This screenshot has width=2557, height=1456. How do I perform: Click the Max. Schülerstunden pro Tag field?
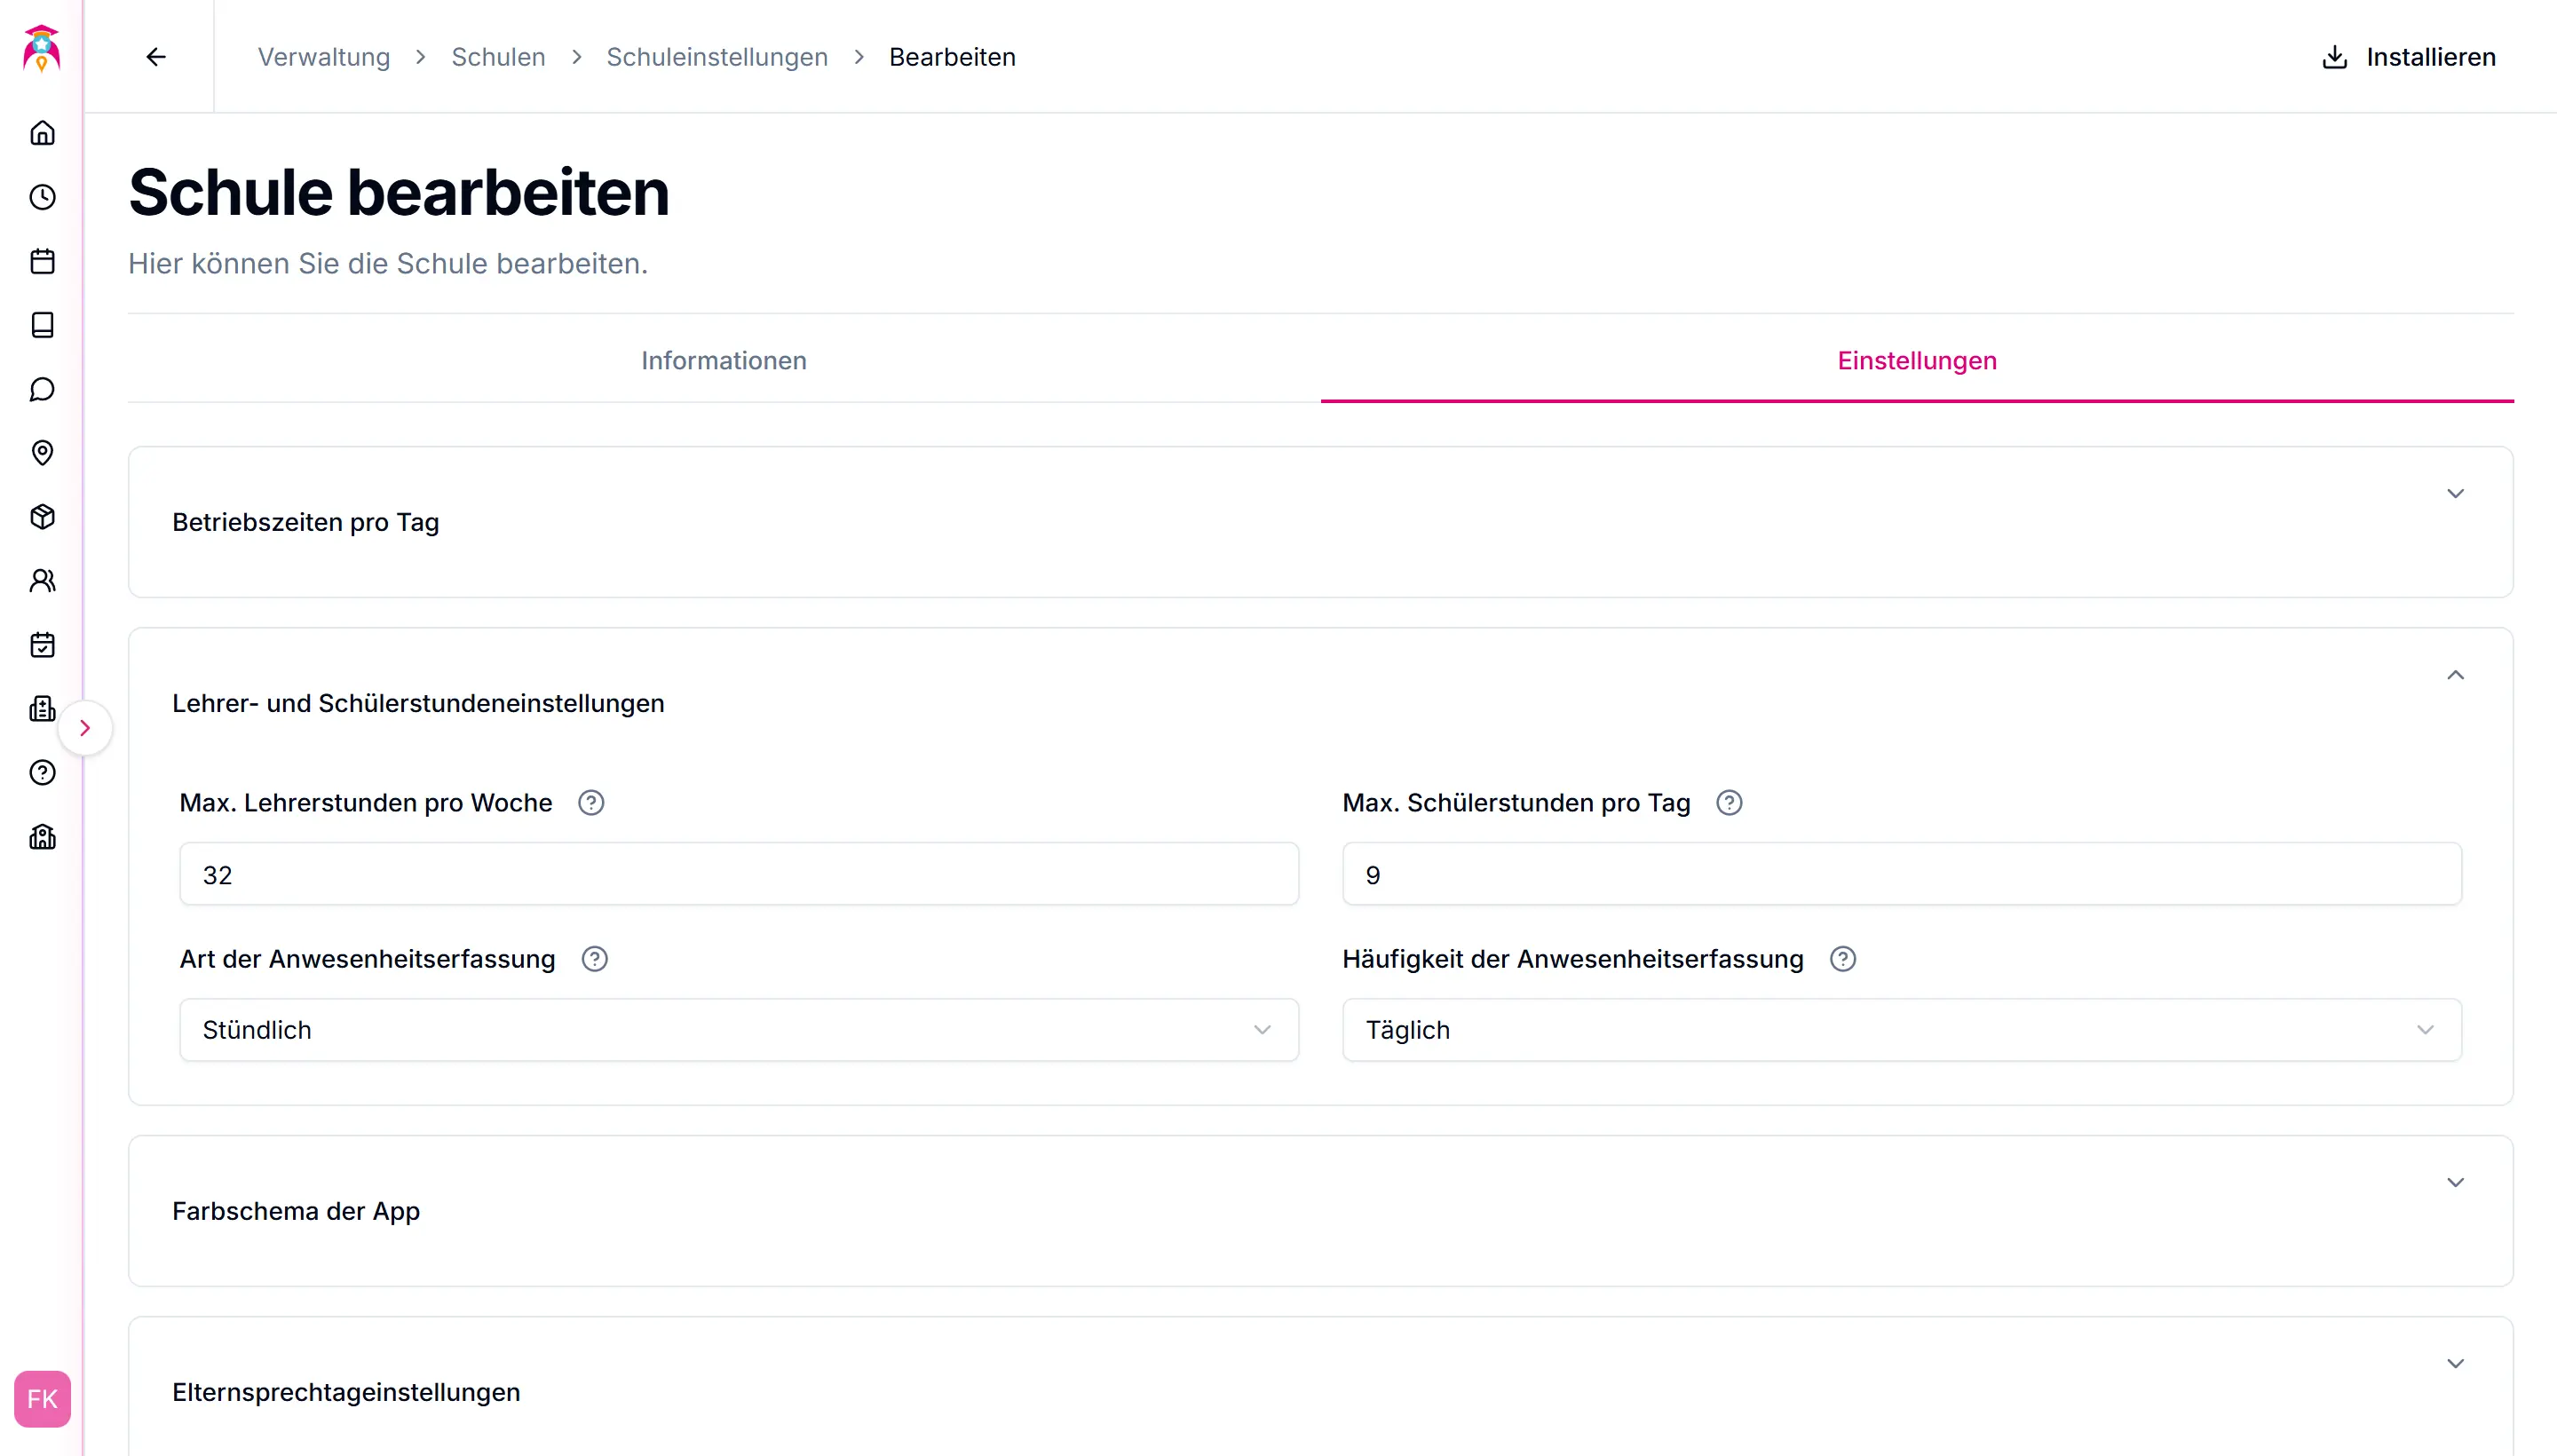[x=1900, y=875]
